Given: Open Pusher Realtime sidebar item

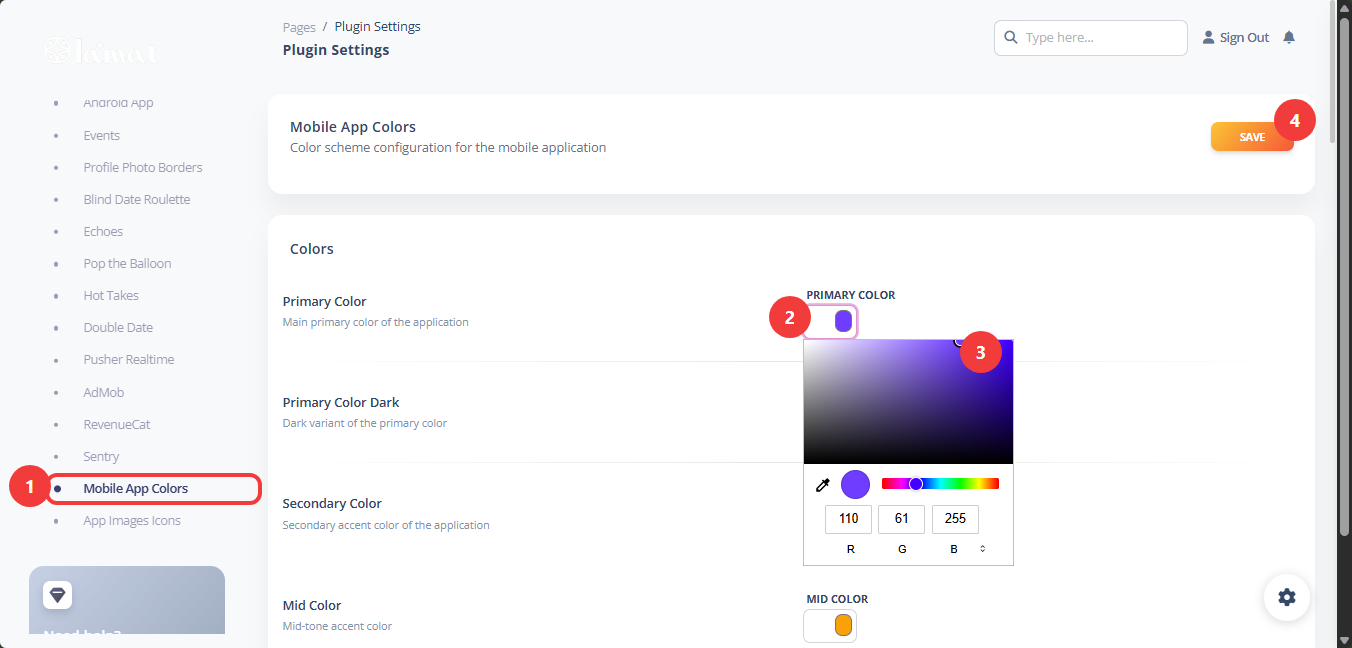Looking at the screenshot, I should pos(129,359).
